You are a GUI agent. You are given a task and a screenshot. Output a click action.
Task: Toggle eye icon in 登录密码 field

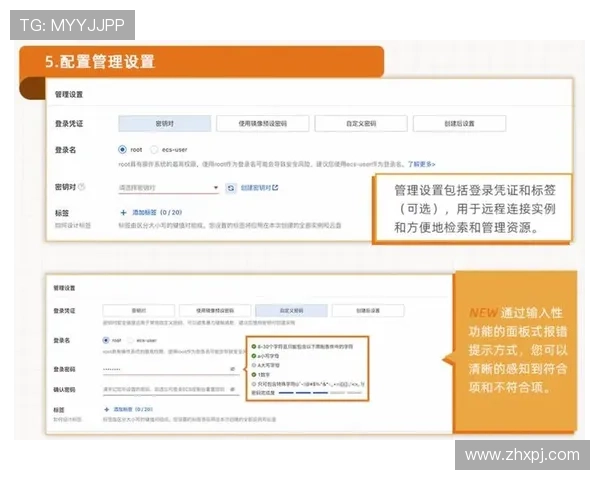[232, 369]
